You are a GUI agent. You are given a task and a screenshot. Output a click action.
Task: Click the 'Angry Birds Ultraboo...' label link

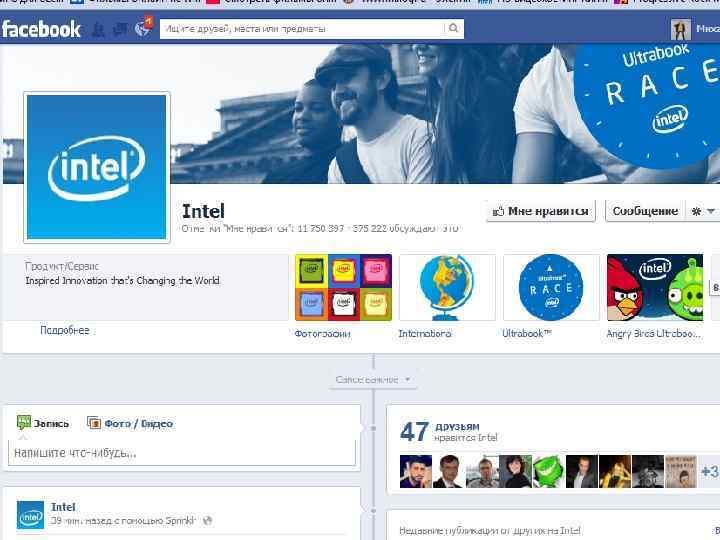654,334
